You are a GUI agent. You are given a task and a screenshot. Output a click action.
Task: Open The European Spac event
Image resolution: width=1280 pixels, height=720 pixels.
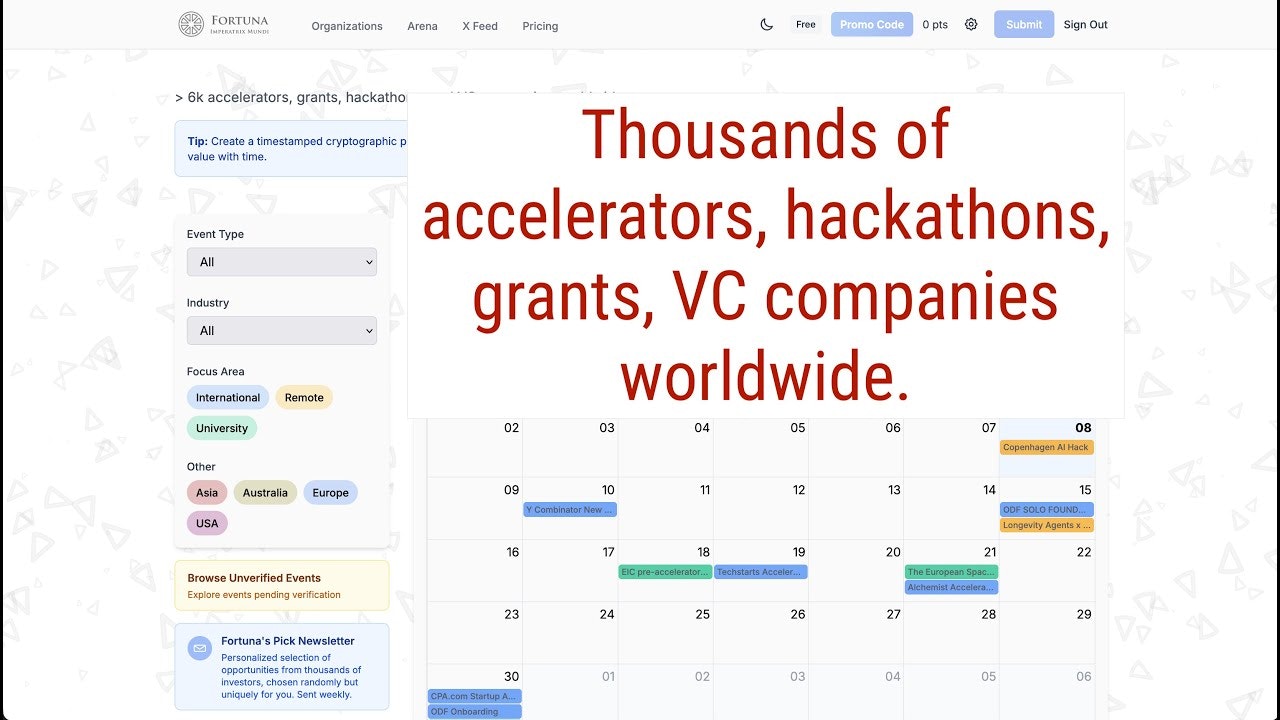[x=951, y=572]
